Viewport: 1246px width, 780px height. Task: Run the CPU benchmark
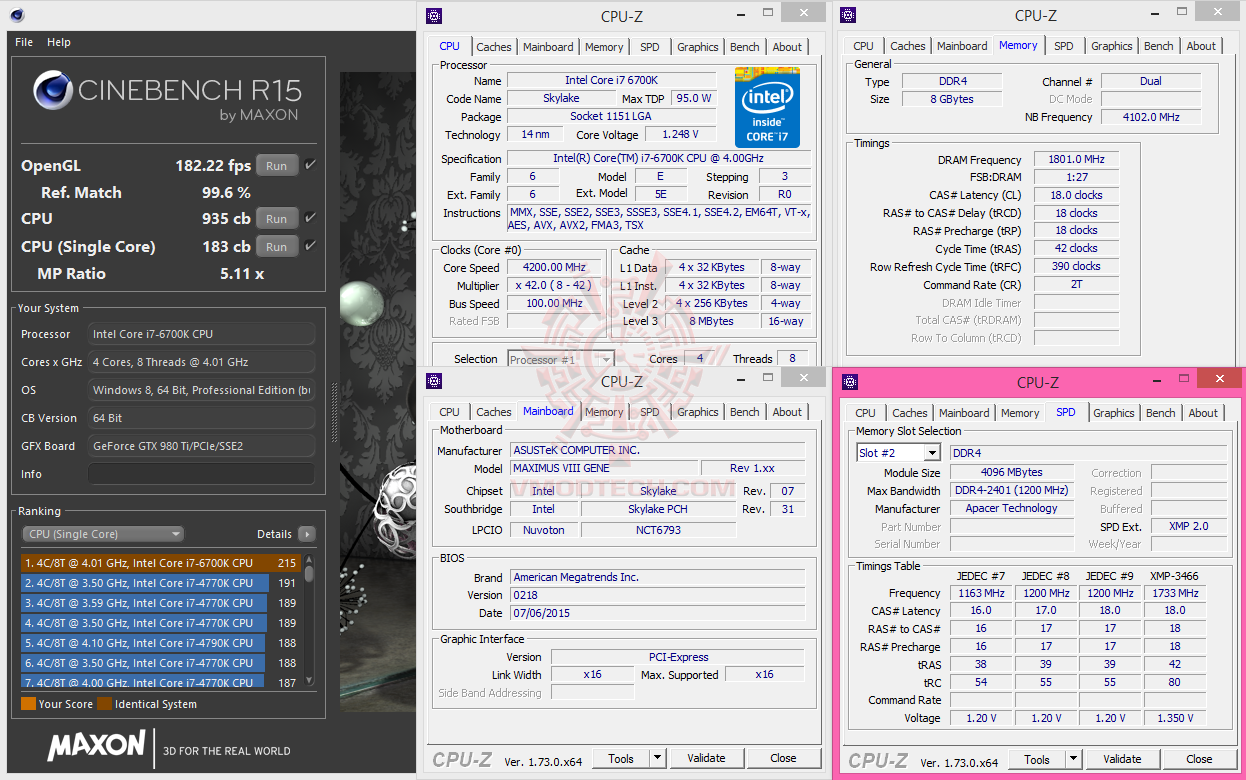(277, 218)
